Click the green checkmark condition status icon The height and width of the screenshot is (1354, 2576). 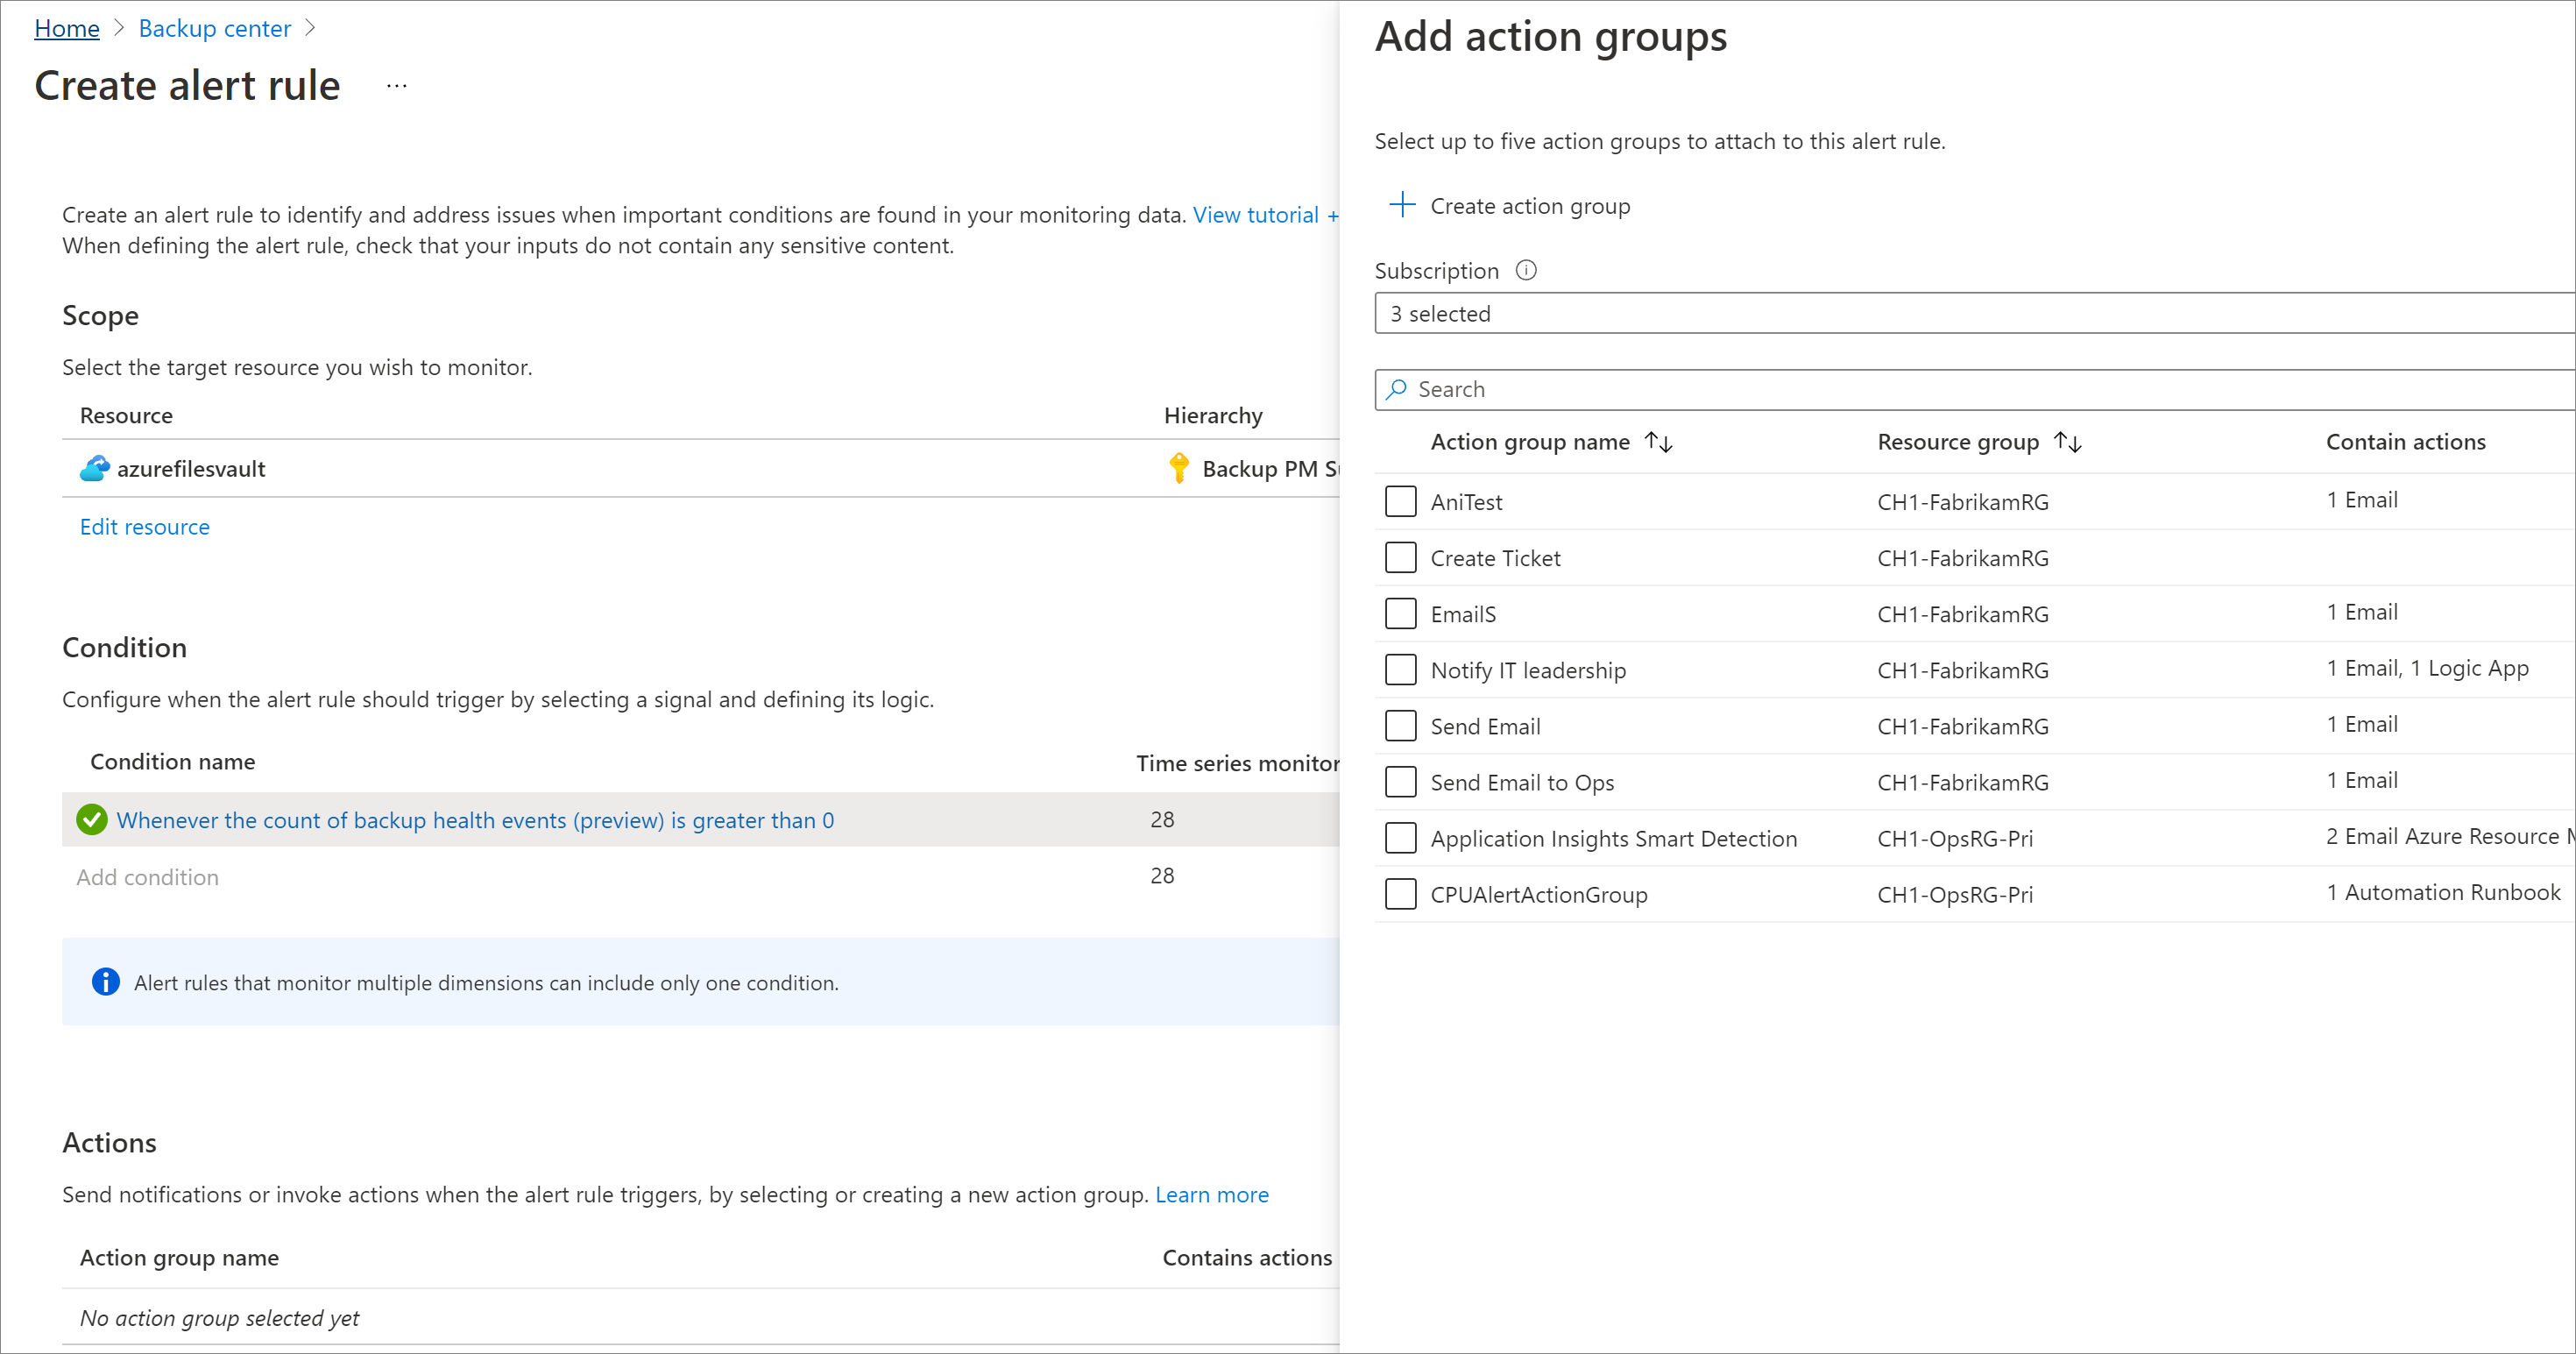94,821
